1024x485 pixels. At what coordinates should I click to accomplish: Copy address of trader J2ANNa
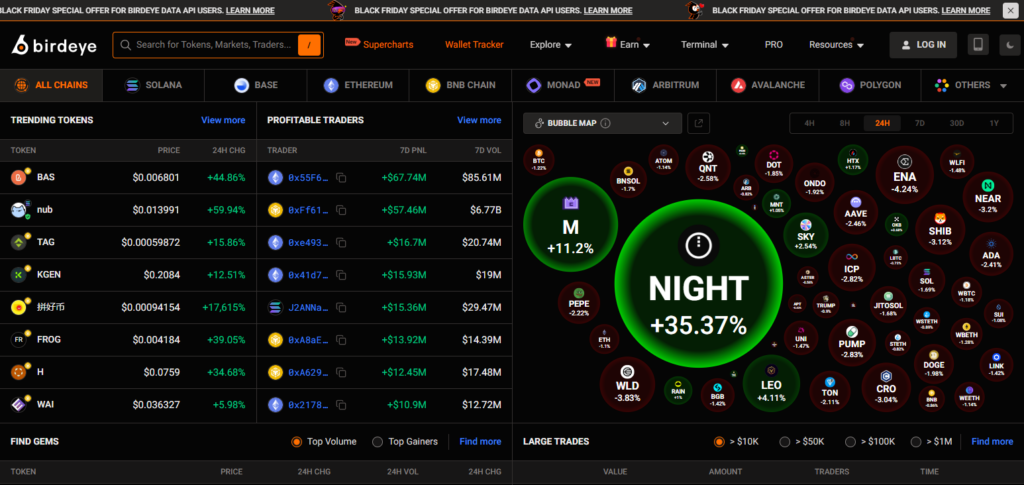(341, 308)
